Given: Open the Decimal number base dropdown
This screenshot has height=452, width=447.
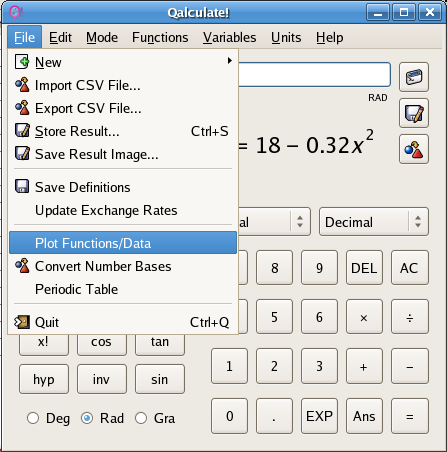Looking at the screenshot, I should click(x=374, y=222).
